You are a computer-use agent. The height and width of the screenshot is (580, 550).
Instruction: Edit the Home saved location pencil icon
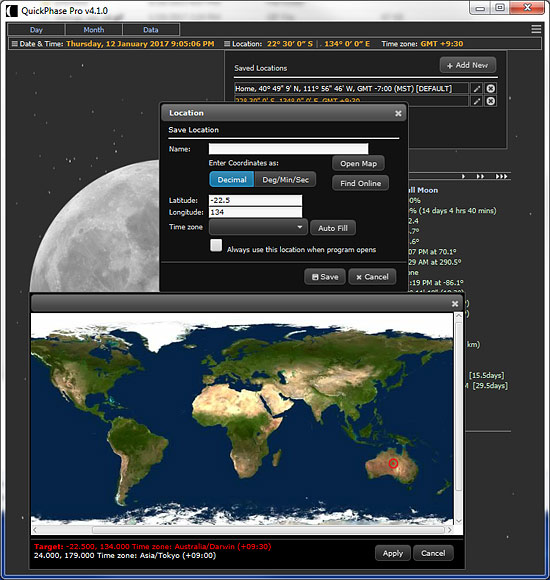pos(477,89)
